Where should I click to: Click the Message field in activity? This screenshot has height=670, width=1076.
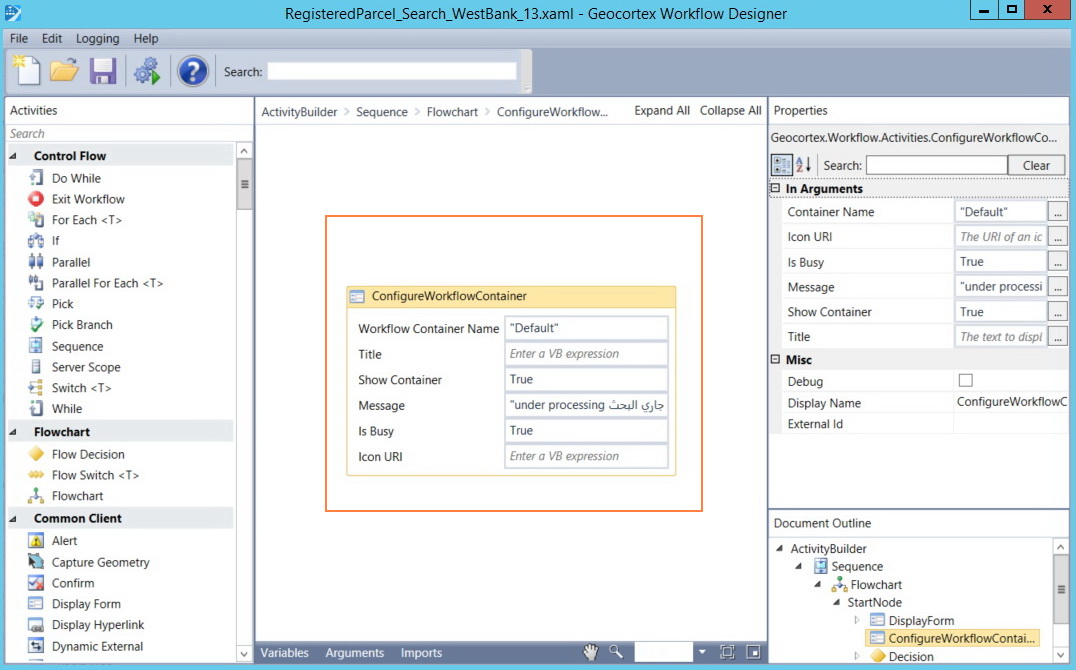586,405
